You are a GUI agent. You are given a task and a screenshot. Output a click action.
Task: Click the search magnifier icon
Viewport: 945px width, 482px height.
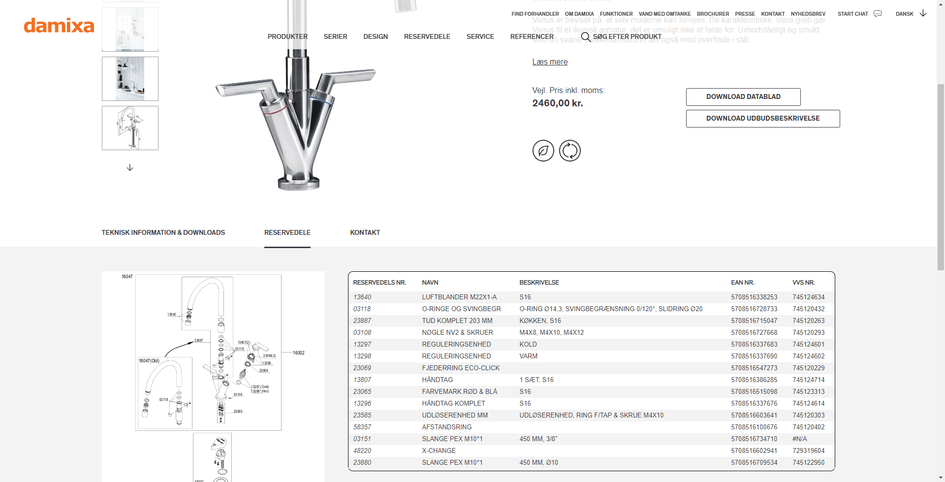[586, 37]
